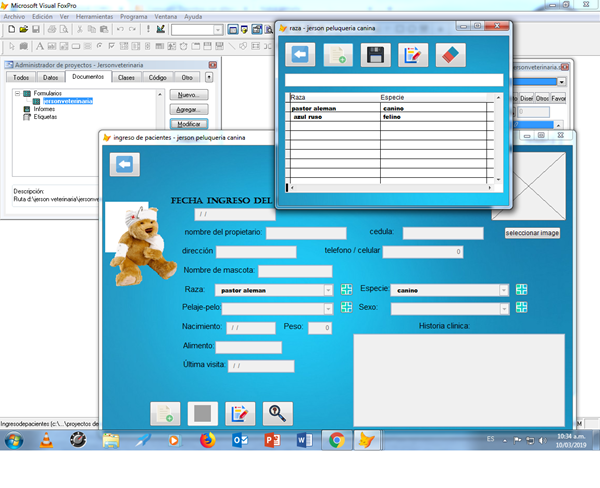Click the dirección input field
This screenshot has height=488, width=600.
tap(256, 252)
